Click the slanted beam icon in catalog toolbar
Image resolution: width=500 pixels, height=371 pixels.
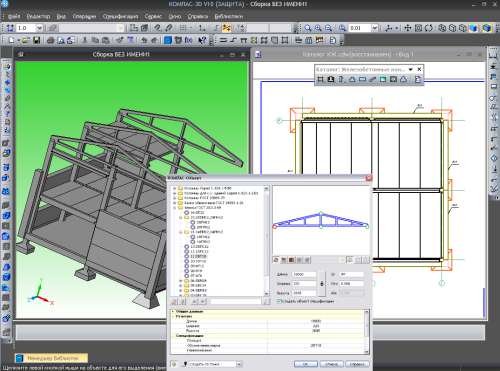click(372, 79)
